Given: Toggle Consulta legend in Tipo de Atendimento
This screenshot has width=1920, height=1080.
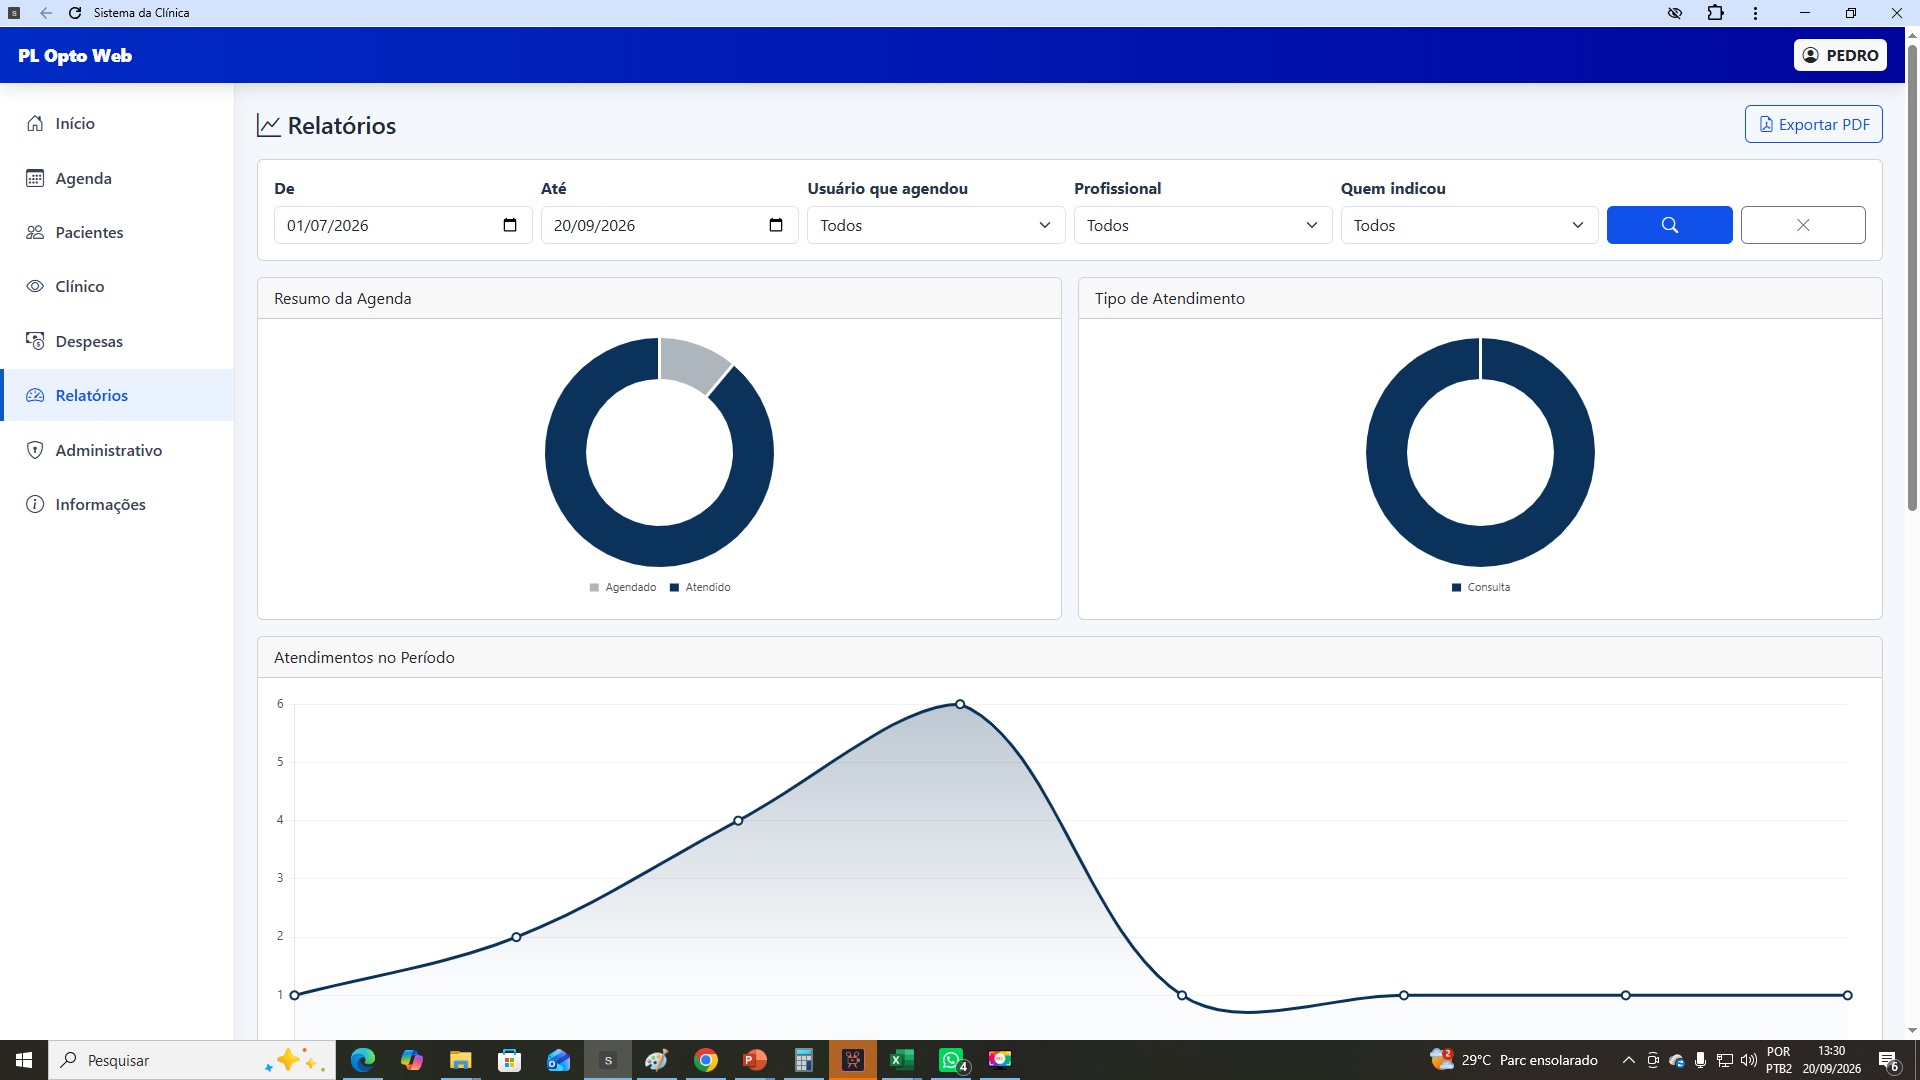Looking at the screenshot, I should (x=1481, y=587).
